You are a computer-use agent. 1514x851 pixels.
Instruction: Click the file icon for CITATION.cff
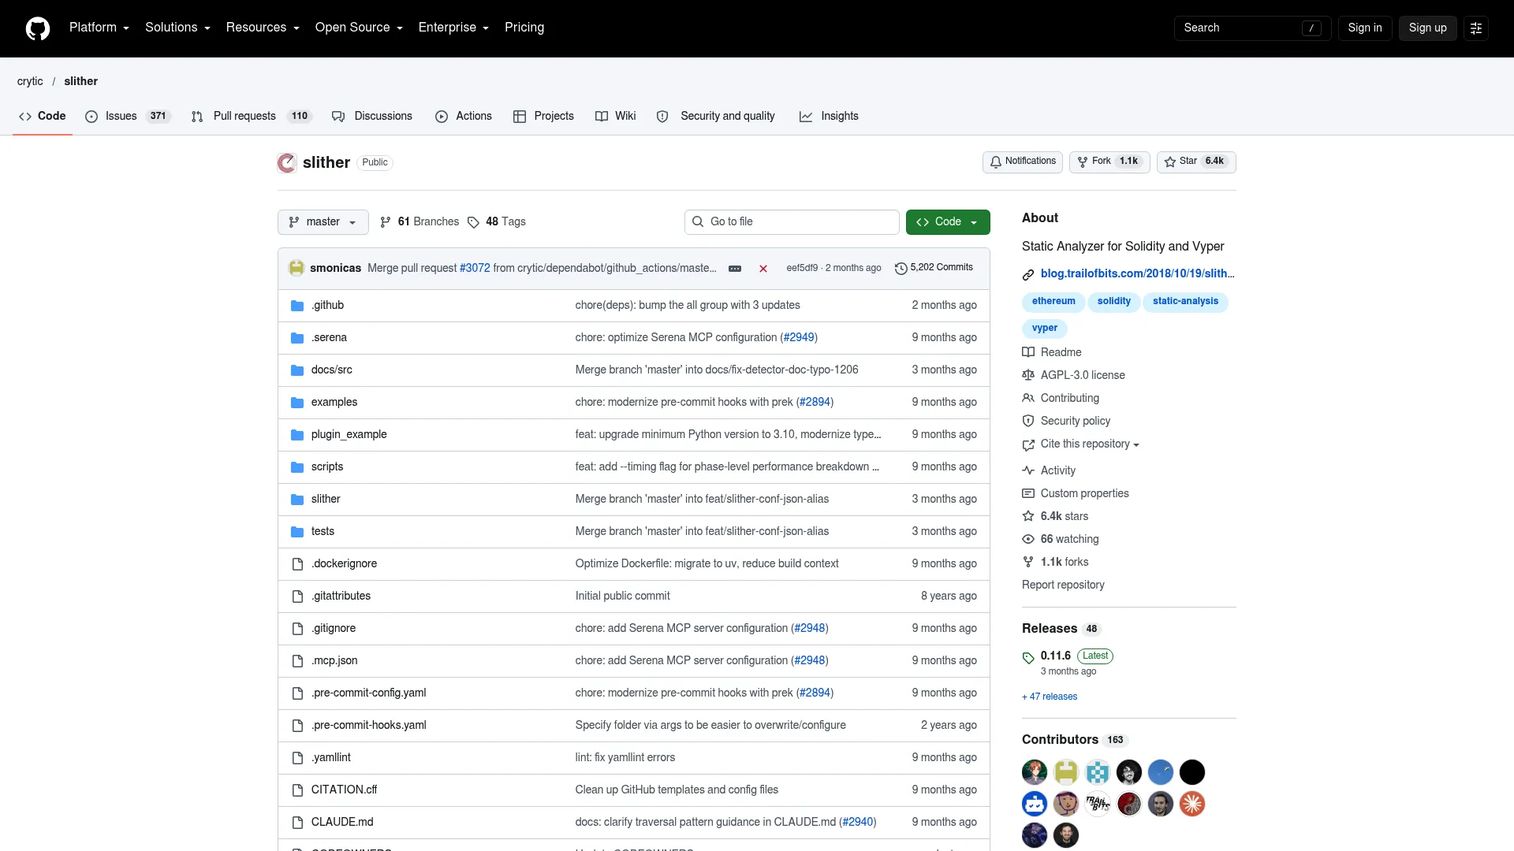point(297,790)
